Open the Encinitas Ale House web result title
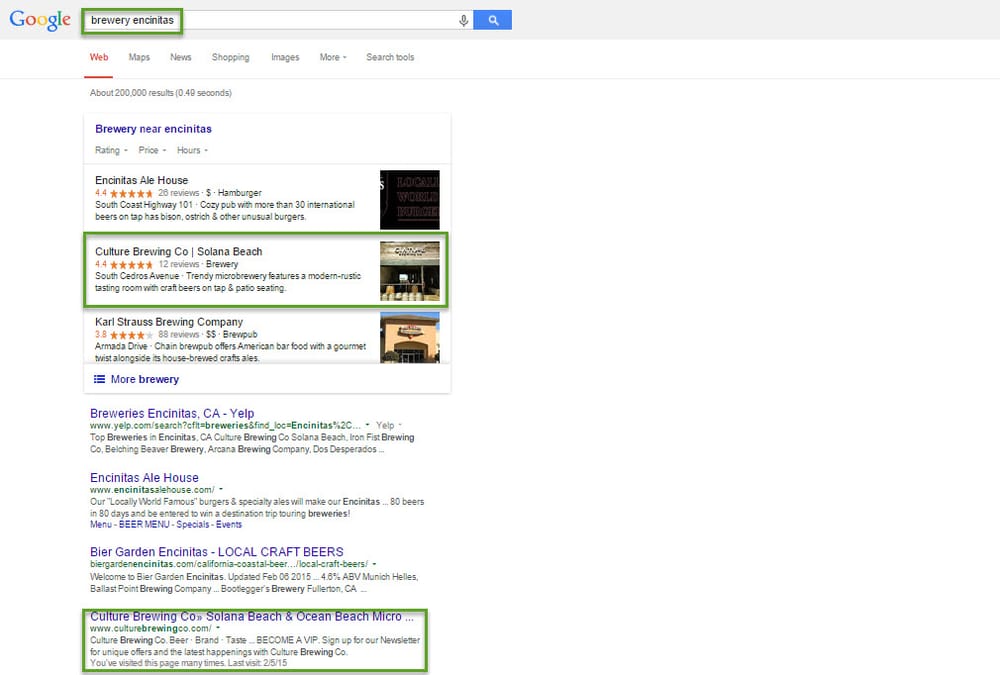Image resolution: width=1000 pixels, height=675 pixels. pos(144,478)
